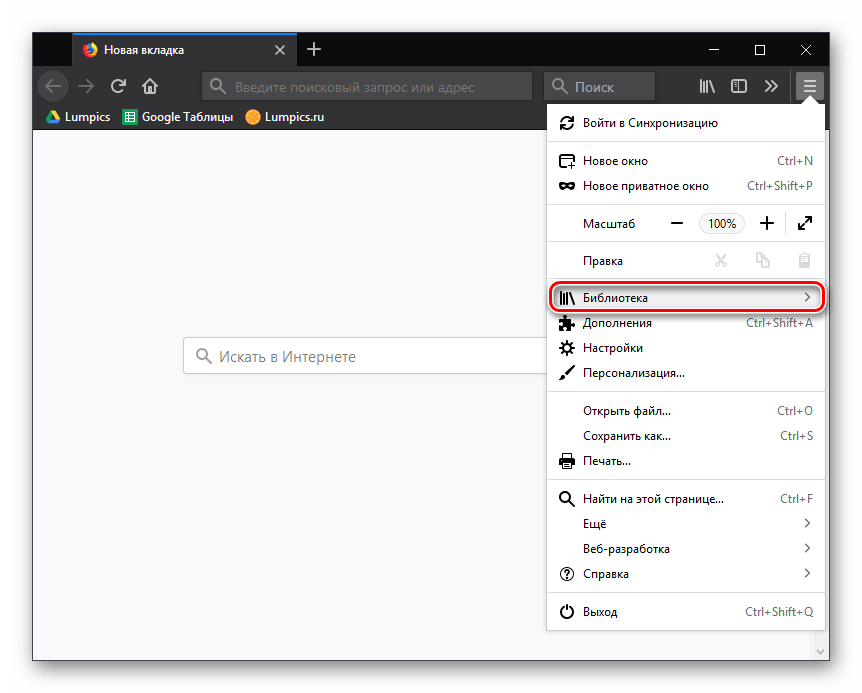Viewport: 862px width, 693px height.
Task: Focus the address bar field
Action: 367,86
